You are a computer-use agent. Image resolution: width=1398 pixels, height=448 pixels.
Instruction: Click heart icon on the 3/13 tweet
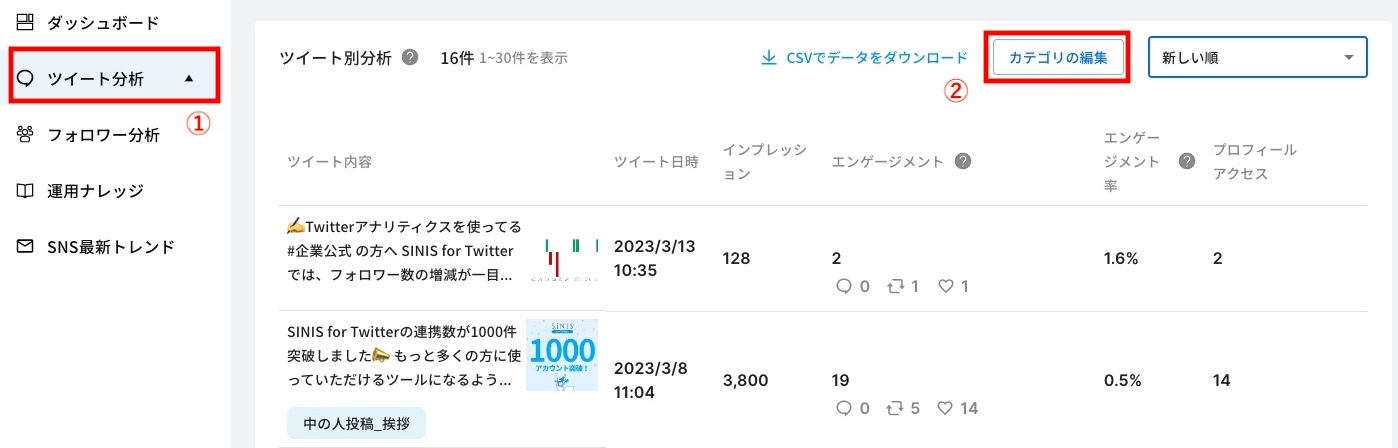point(946,286)
